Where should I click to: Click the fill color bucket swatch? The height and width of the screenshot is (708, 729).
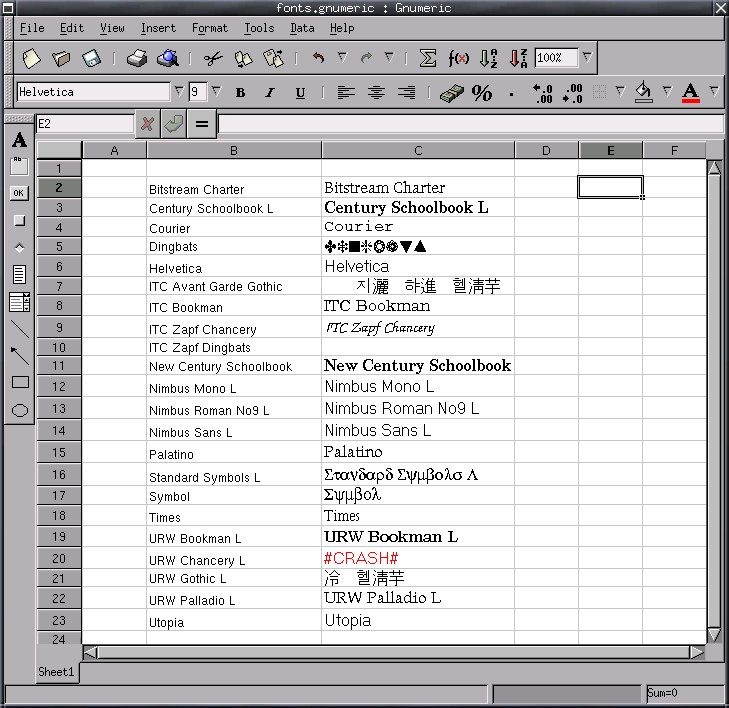(x=644, y=92)
